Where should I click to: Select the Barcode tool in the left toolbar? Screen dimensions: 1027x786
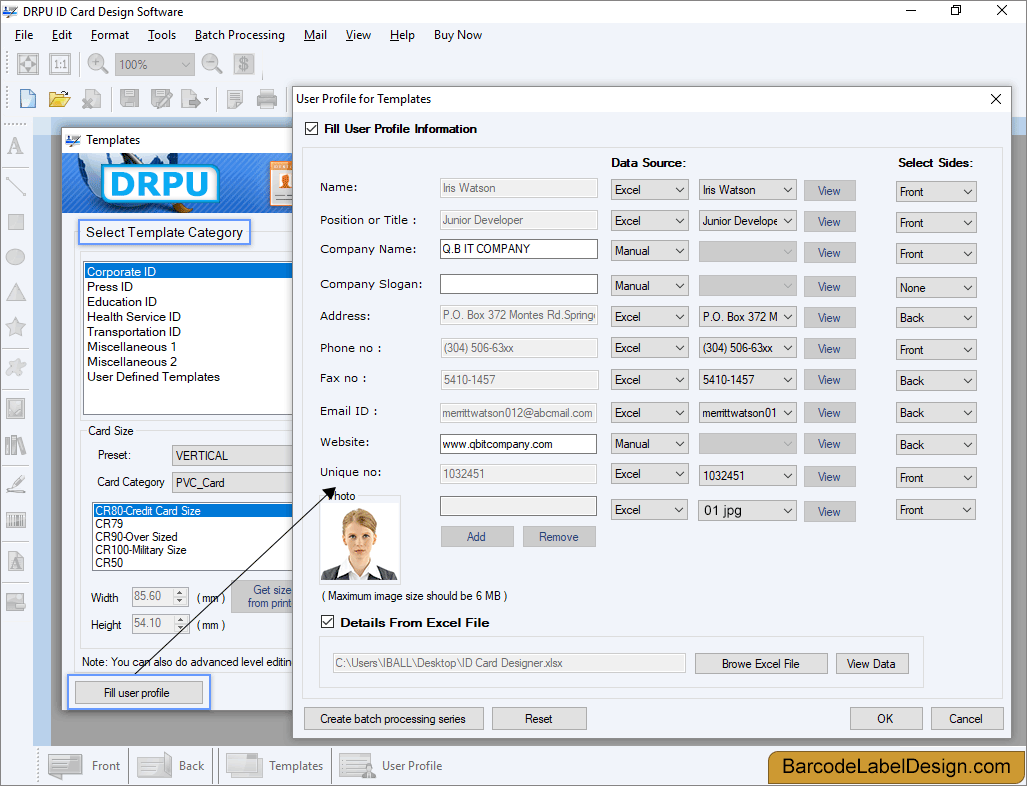coord(15,521)
